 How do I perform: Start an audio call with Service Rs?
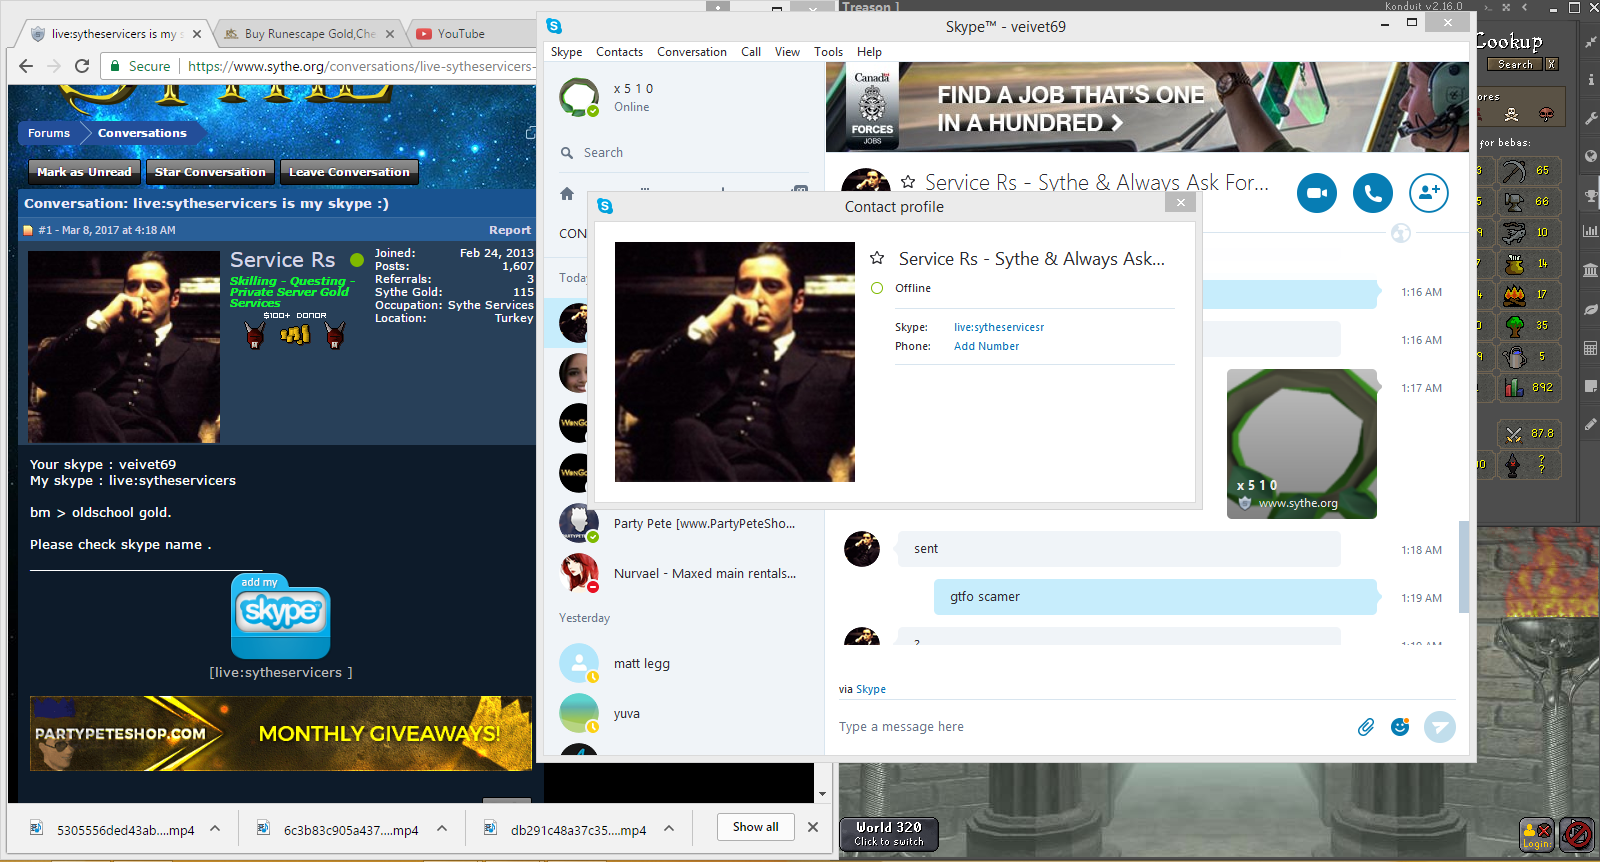1373,193
